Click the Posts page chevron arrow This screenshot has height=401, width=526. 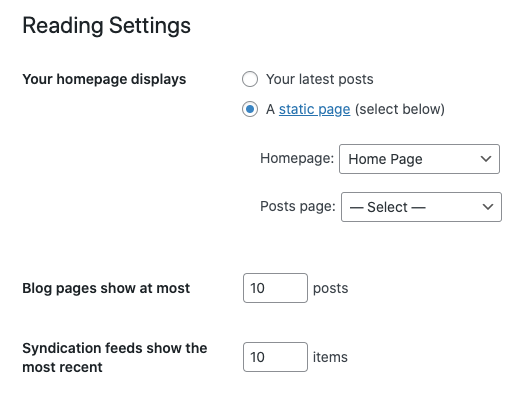point(488,207)
